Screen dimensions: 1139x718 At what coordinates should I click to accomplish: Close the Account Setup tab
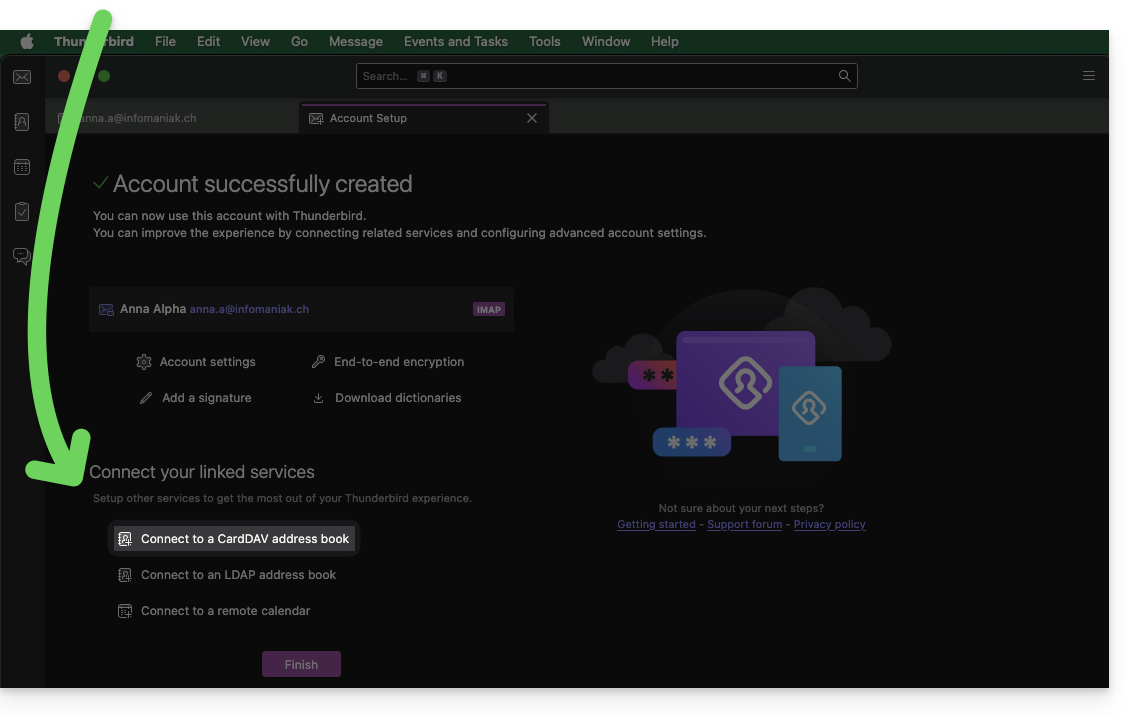pos(532,118)
